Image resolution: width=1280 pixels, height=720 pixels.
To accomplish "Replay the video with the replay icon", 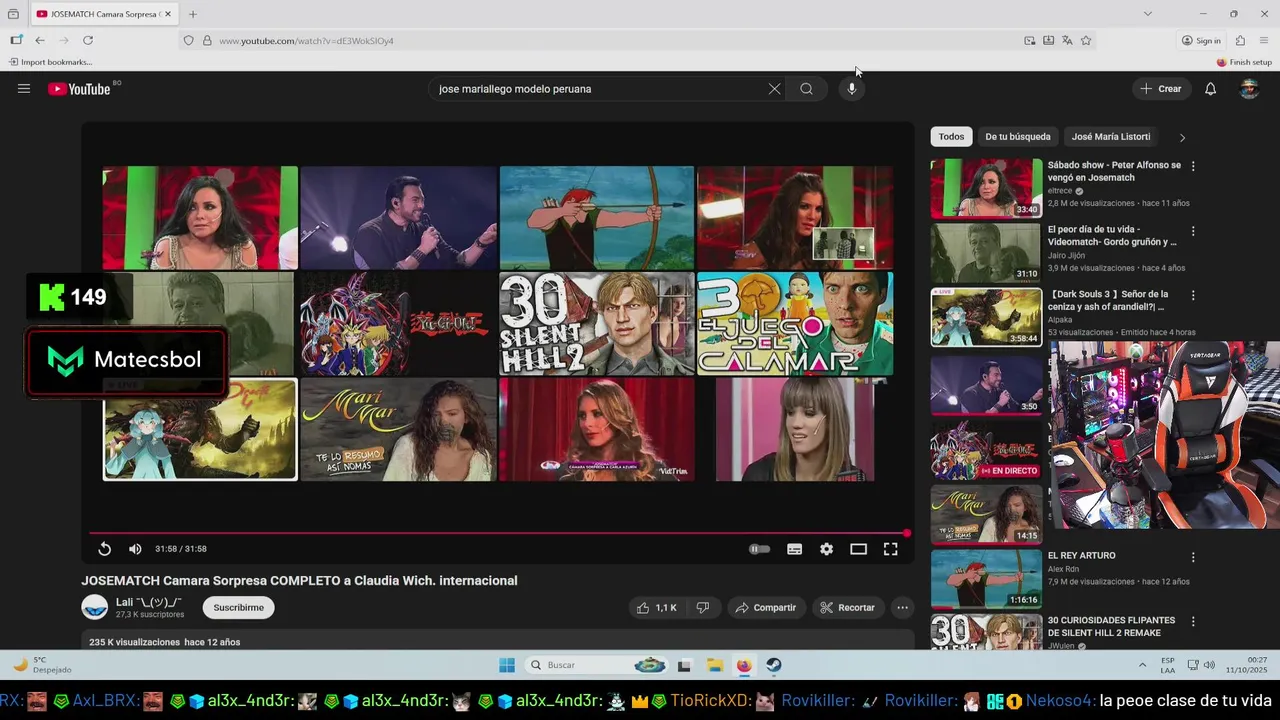I will click(x=104, y=549).
